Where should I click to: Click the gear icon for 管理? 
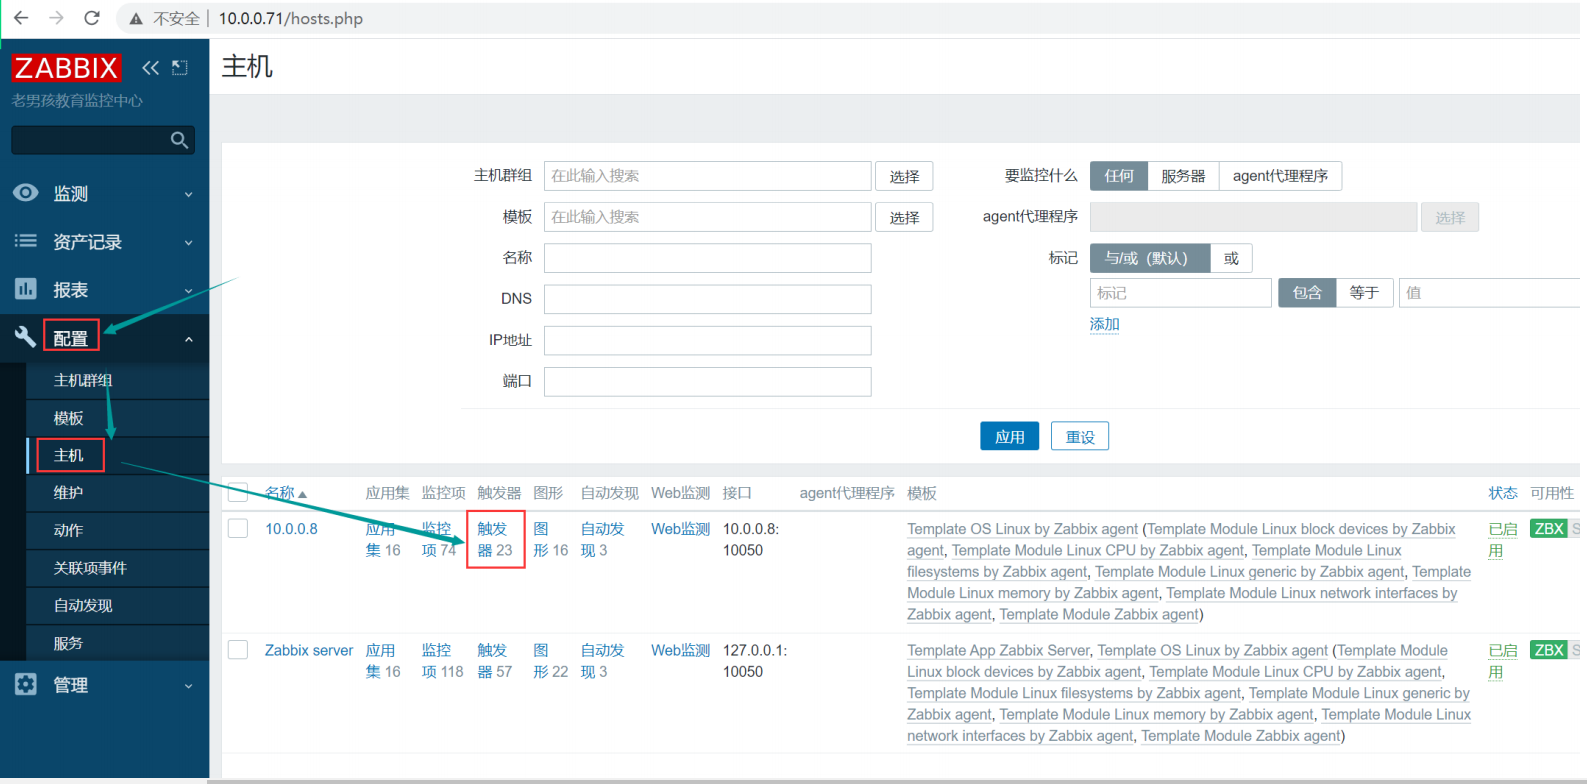click(26, 684)
